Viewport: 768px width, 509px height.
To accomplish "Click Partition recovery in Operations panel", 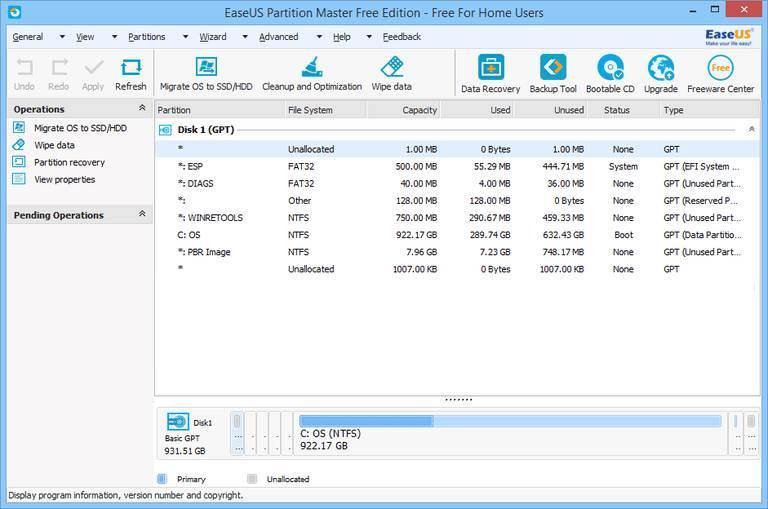I will [70, 162].
